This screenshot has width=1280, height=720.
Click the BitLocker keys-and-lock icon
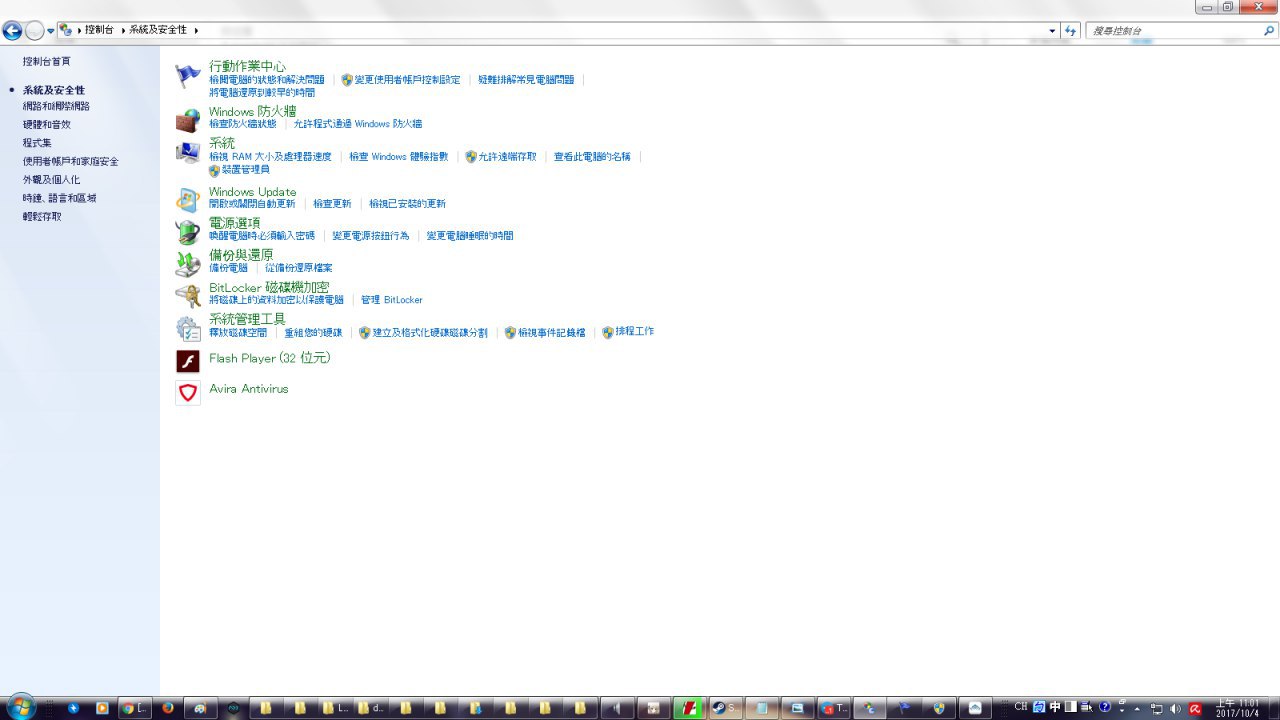pyautogui.click(x=188, y=296)
